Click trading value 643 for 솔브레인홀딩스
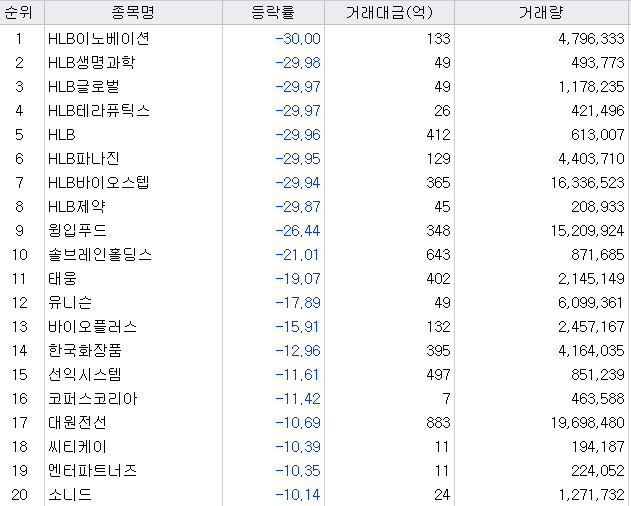 438,255
